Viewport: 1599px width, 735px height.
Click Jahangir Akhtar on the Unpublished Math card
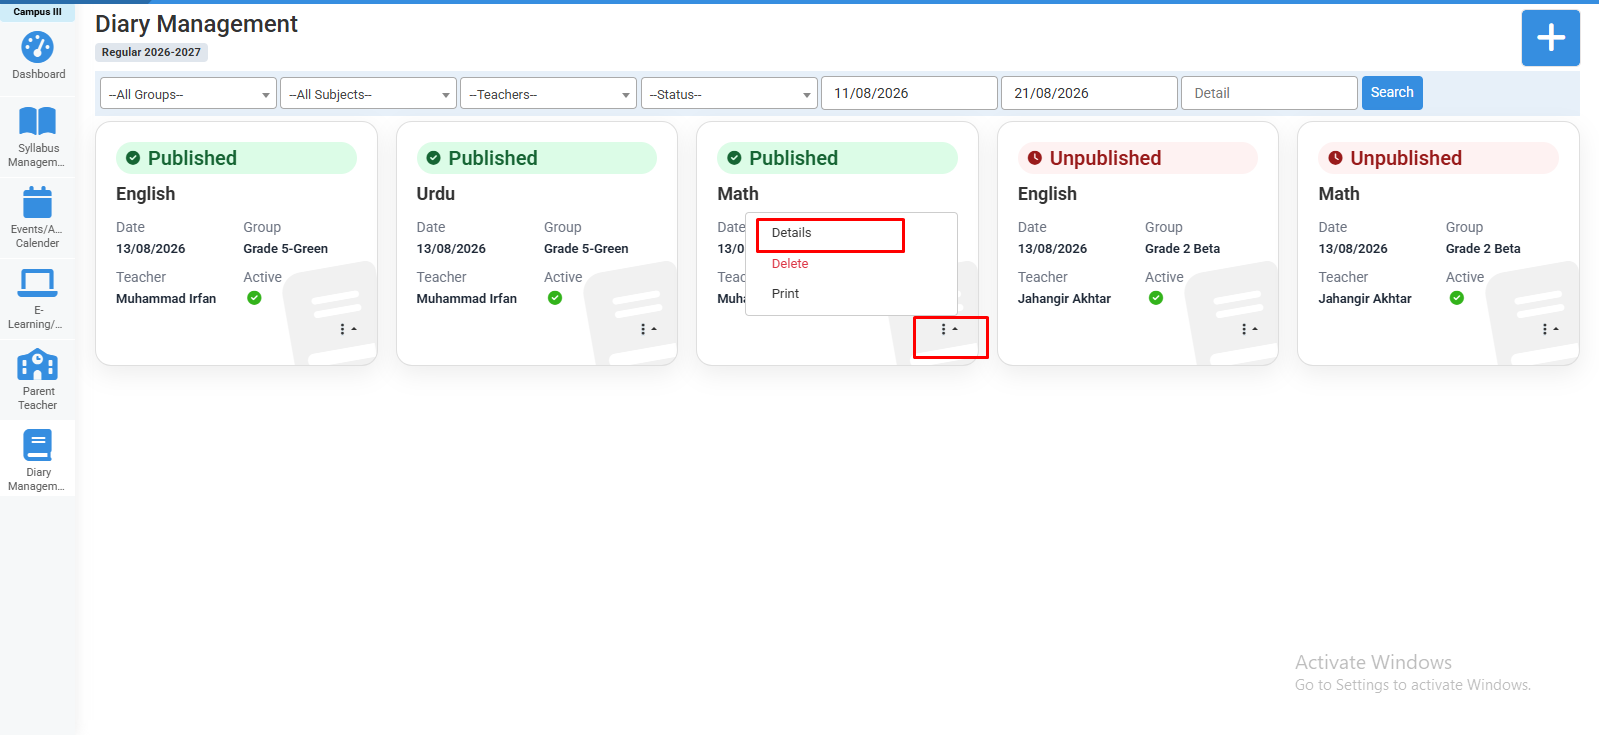coord(1365,299)
